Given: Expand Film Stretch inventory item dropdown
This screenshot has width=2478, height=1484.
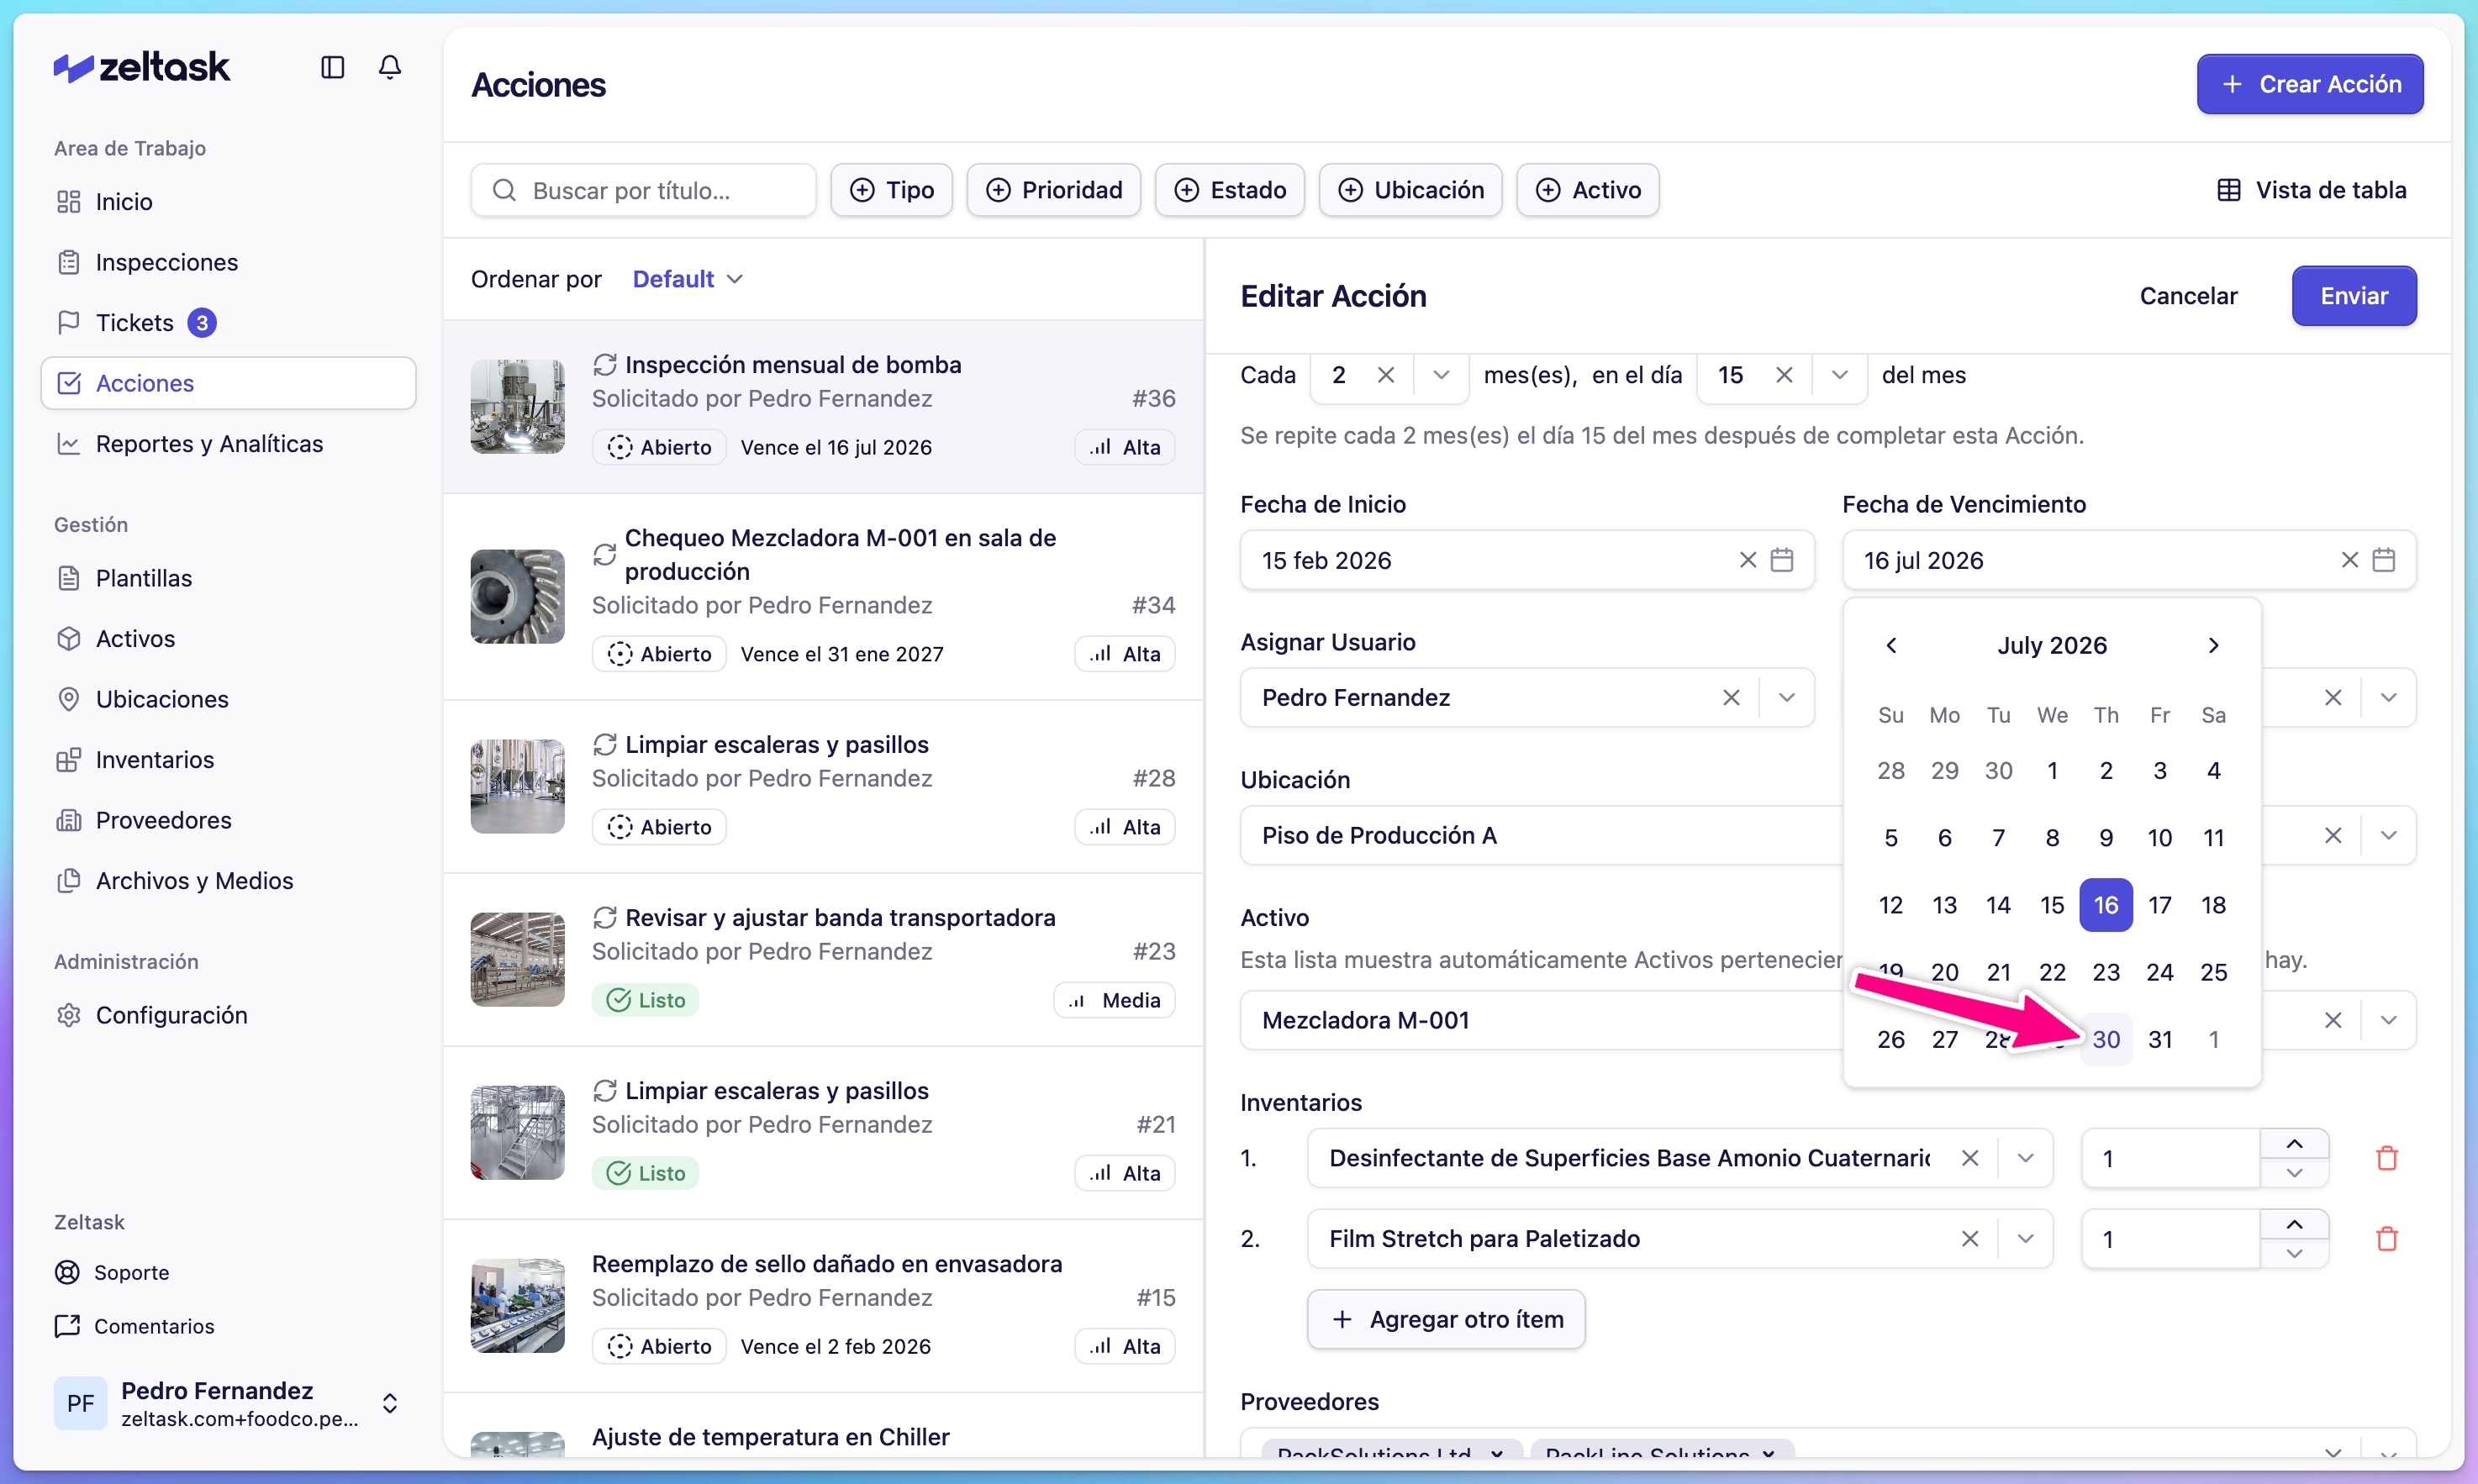Looking at the screenshot, I should [2025, 1239].
